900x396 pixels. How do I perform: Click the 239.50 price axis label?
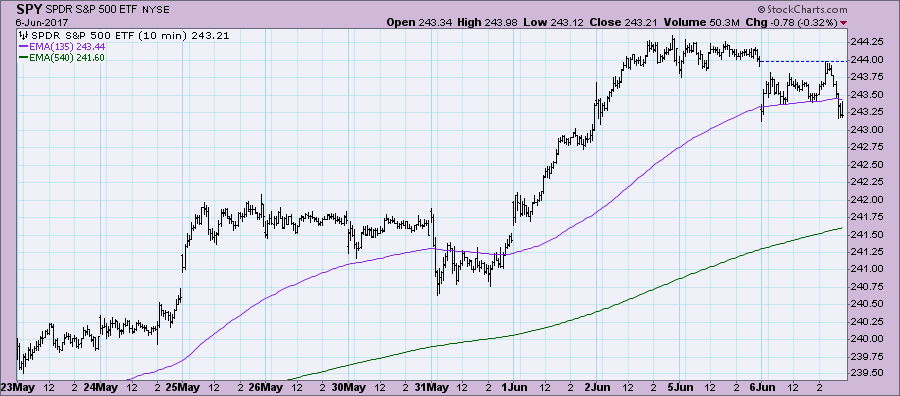point(867,373)
